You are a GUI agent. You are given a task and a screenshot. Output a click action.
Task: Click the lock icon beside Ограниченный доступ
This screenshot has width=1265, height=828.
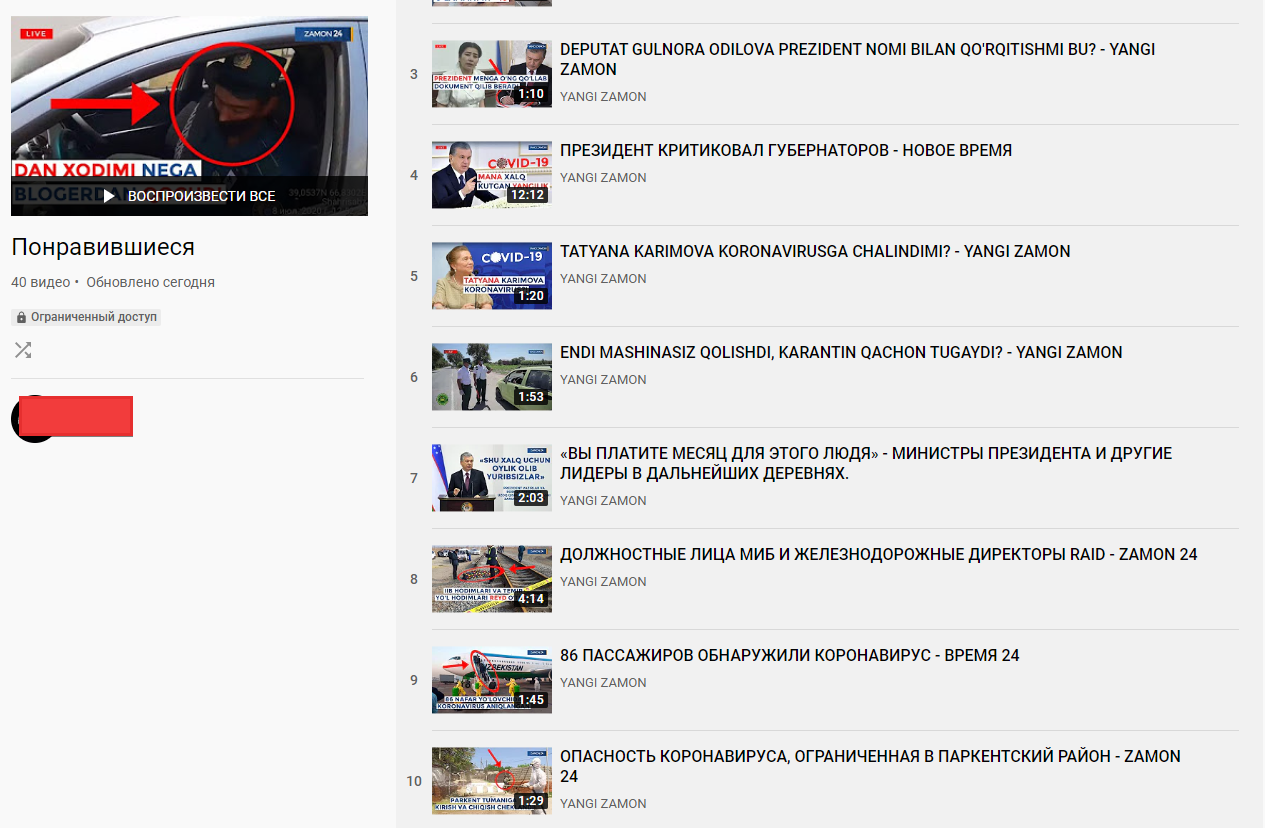[x=22, y=317]
